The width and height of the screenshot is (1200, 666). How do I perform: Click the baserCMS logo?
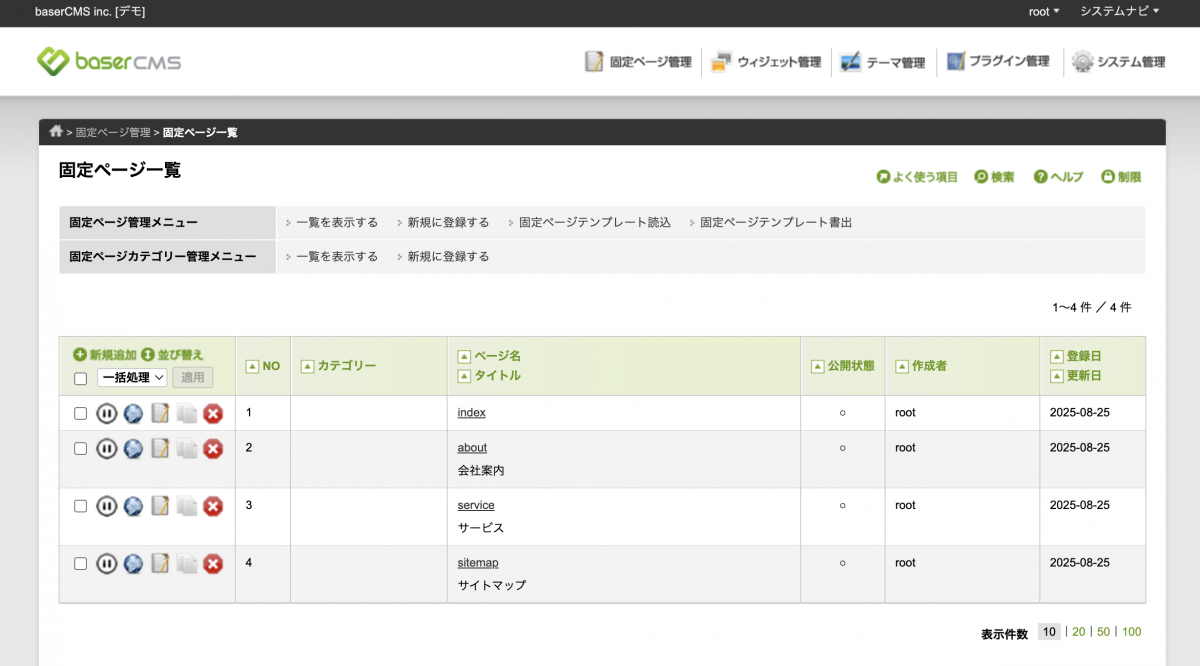pyautogui.click(x=109, y=62)
